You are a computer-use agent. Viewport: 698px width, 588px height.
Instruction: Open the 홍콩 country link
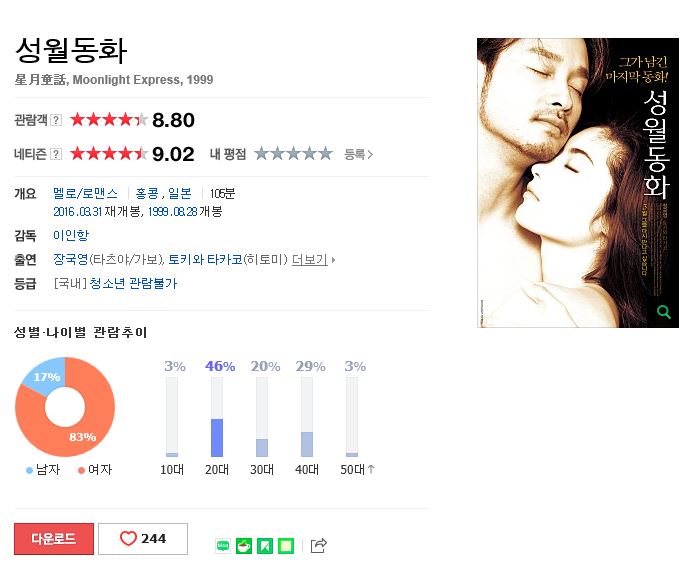[147, 193]
